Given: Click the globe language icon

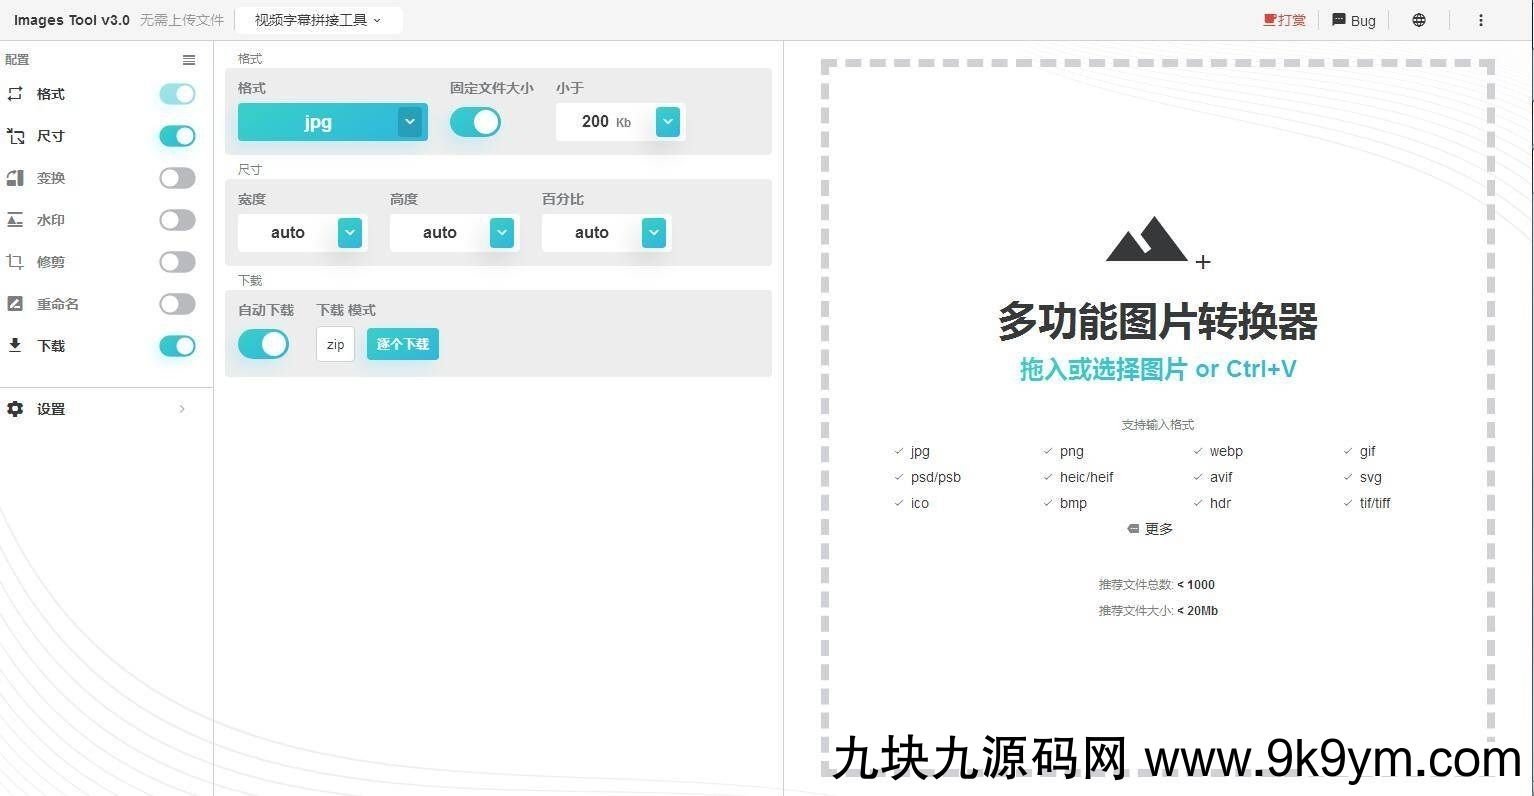Looking at the screenshot, I should (x=1418, y=20).
